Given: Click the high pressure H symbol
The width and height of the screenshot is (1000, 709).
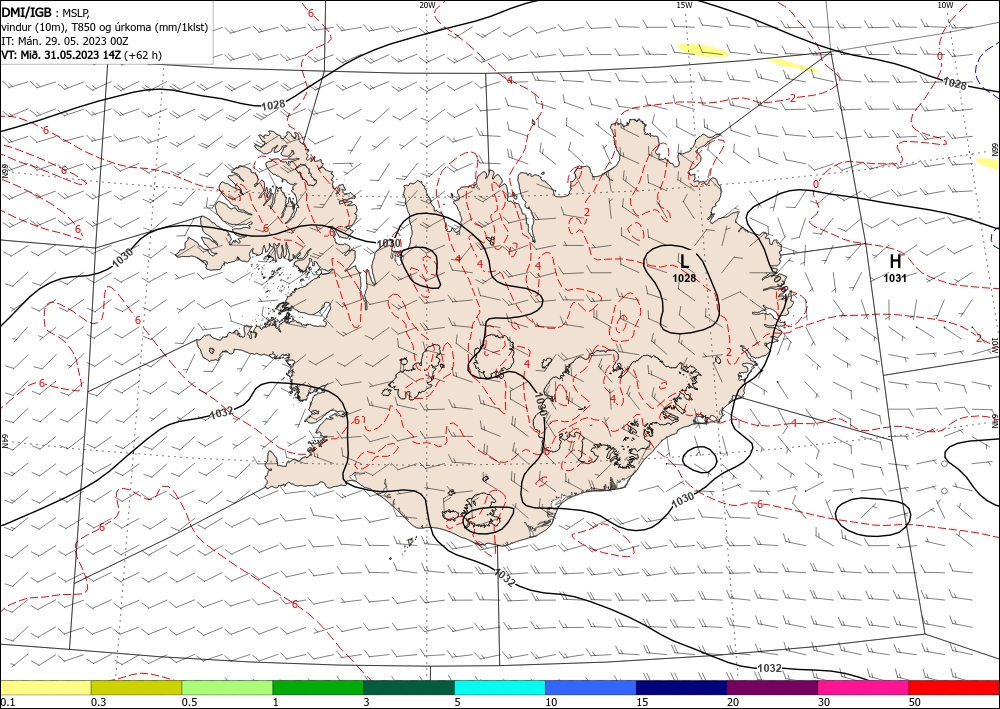Looking at the screenshot, I should 895,261.
